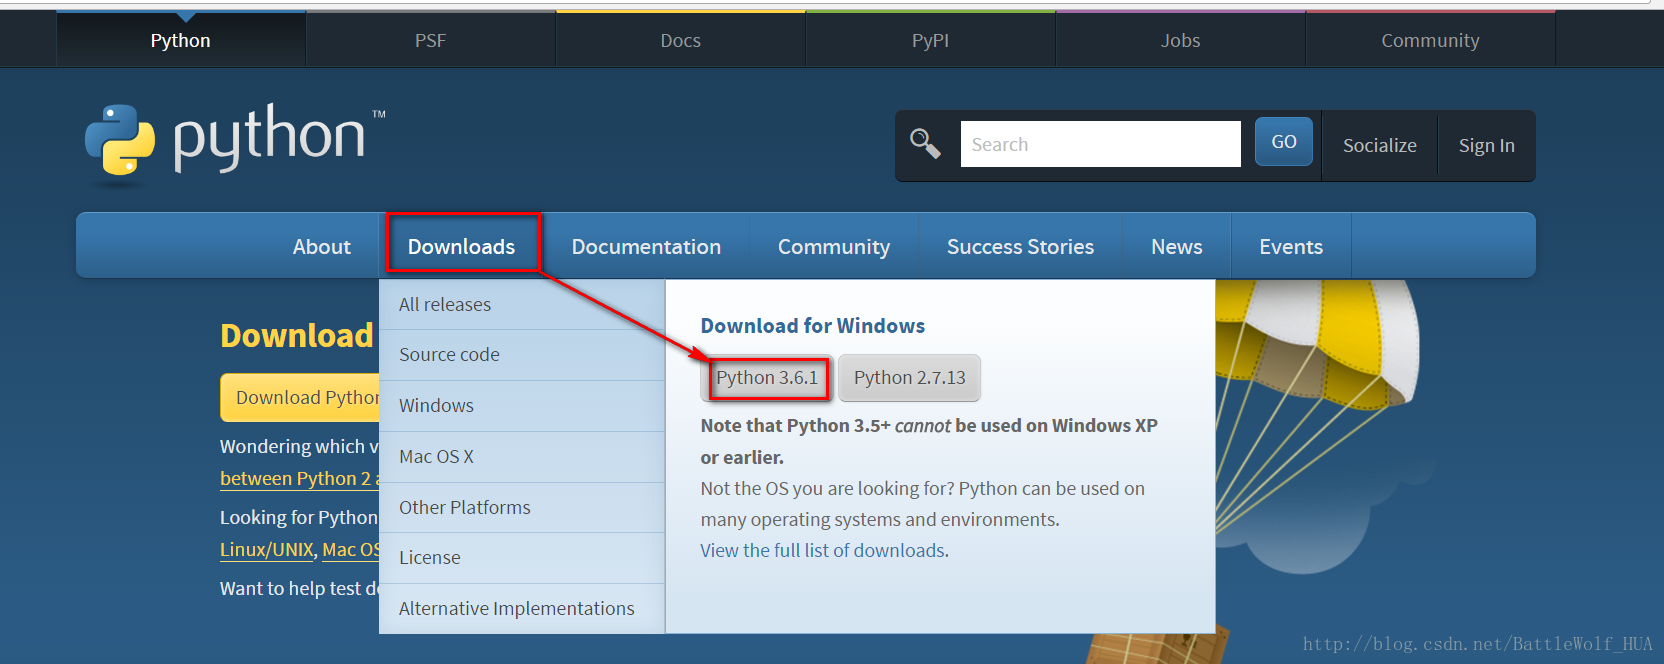Download Python 2.7.13 for Windows

click(x=910, y=378)
